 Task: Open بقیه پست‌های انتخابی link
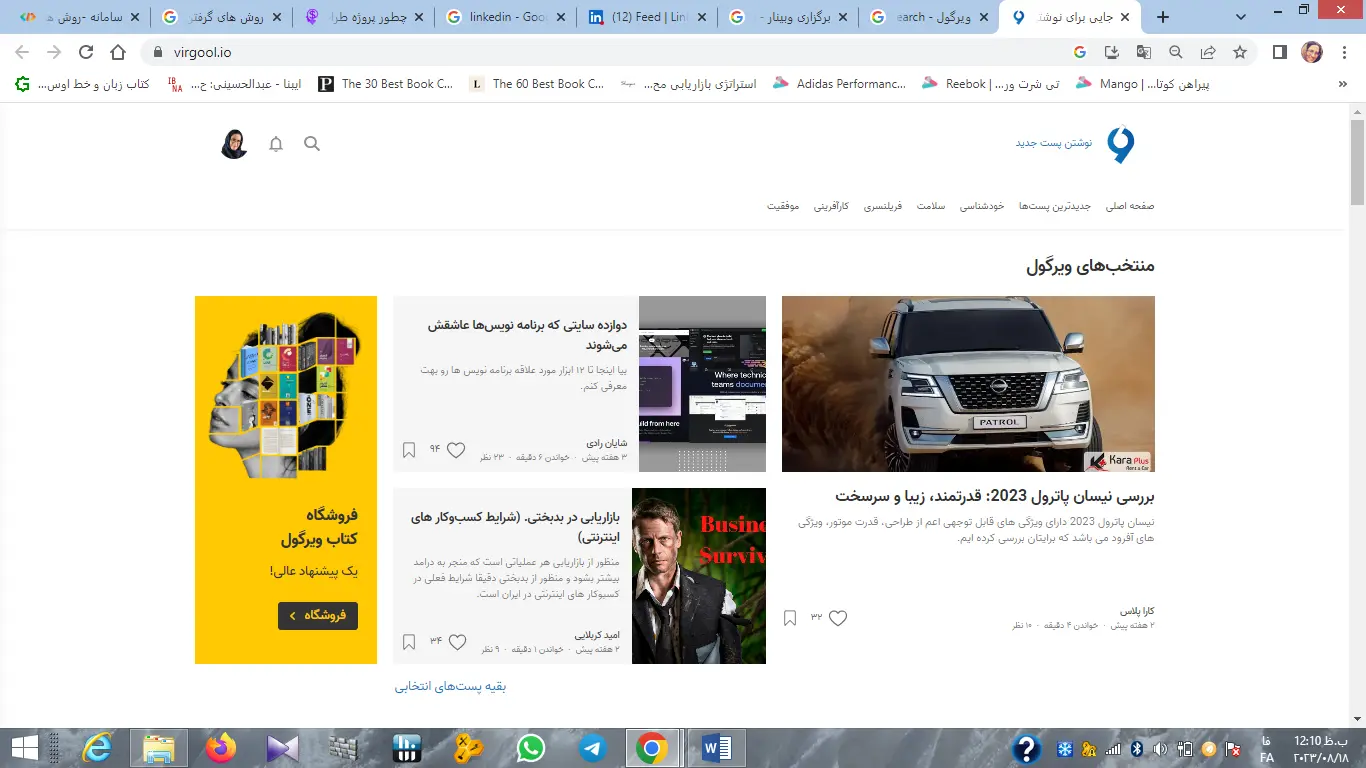(450, 687)
